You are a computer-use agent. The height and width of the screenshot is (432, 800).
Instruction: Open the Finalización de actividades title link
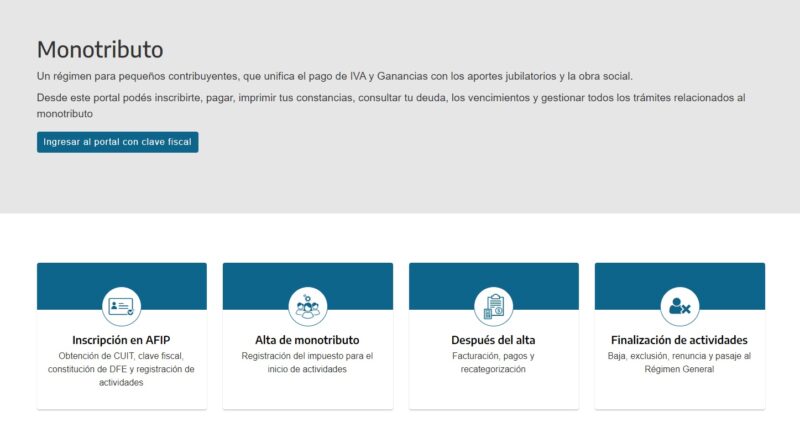(x=679, y=340)
